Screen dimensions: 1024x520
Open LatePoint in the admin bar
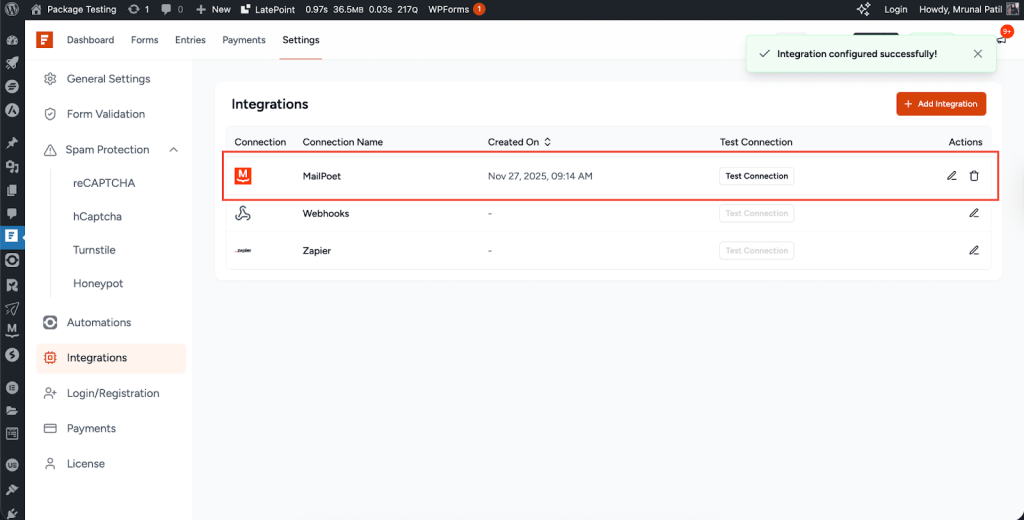click(268, 10)
